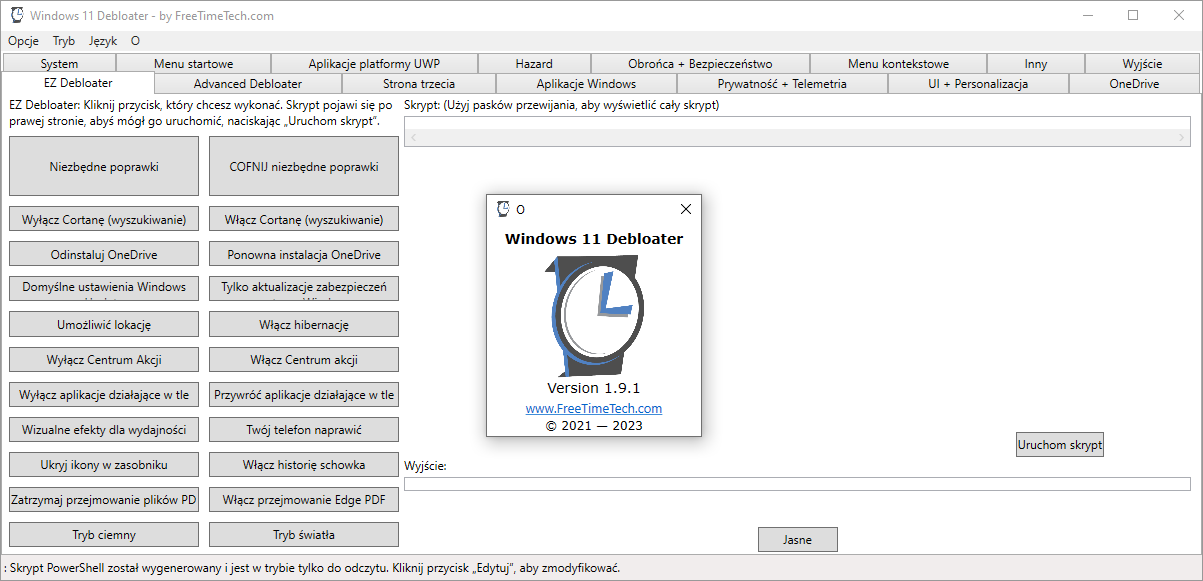
Task: Open the O menu item
Action: point(135,41)
